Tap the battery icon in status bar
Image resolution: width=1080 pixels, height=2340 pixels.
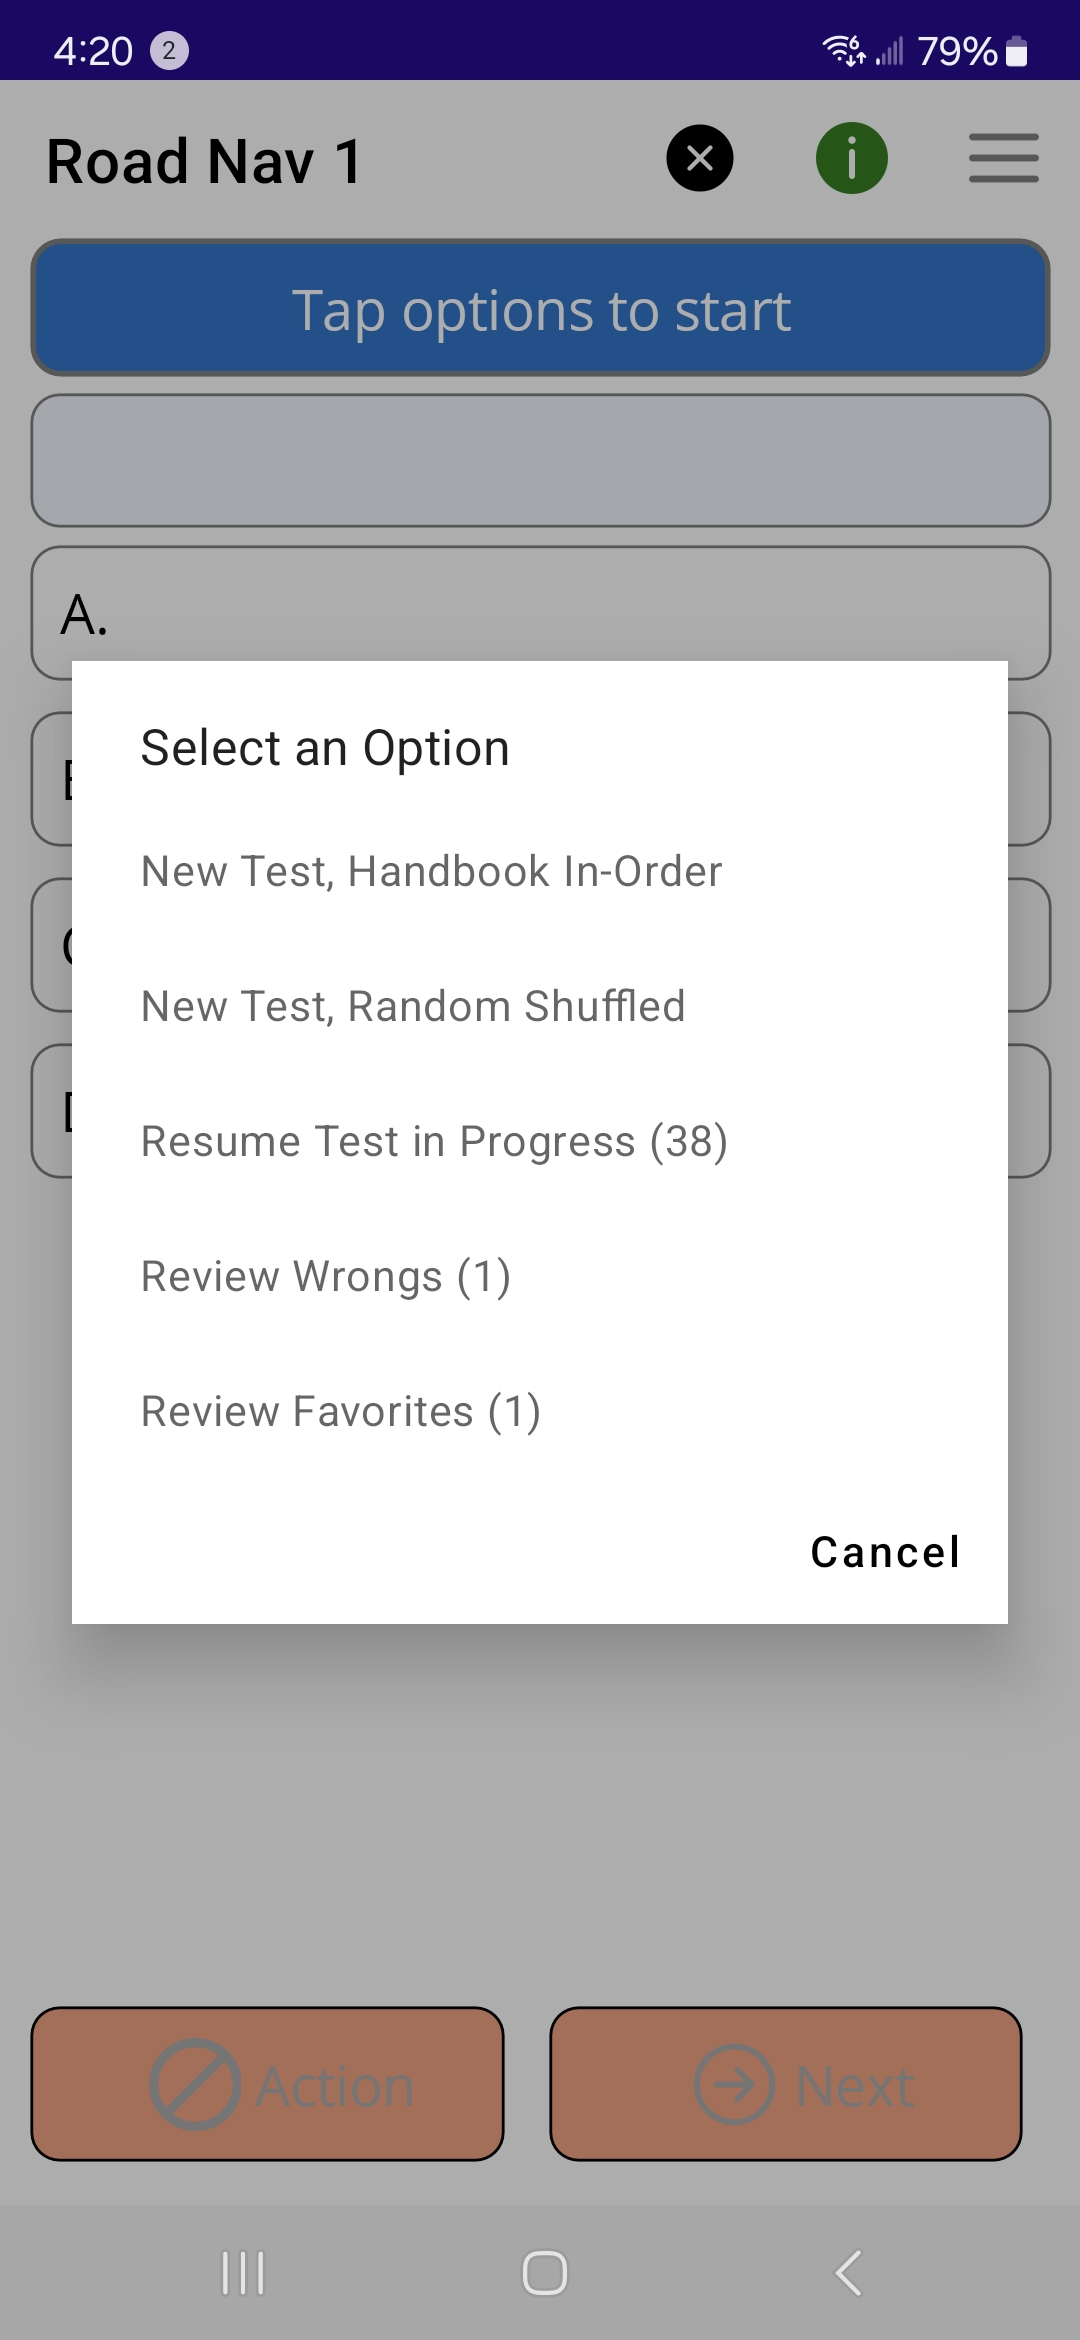[1016, 50]
